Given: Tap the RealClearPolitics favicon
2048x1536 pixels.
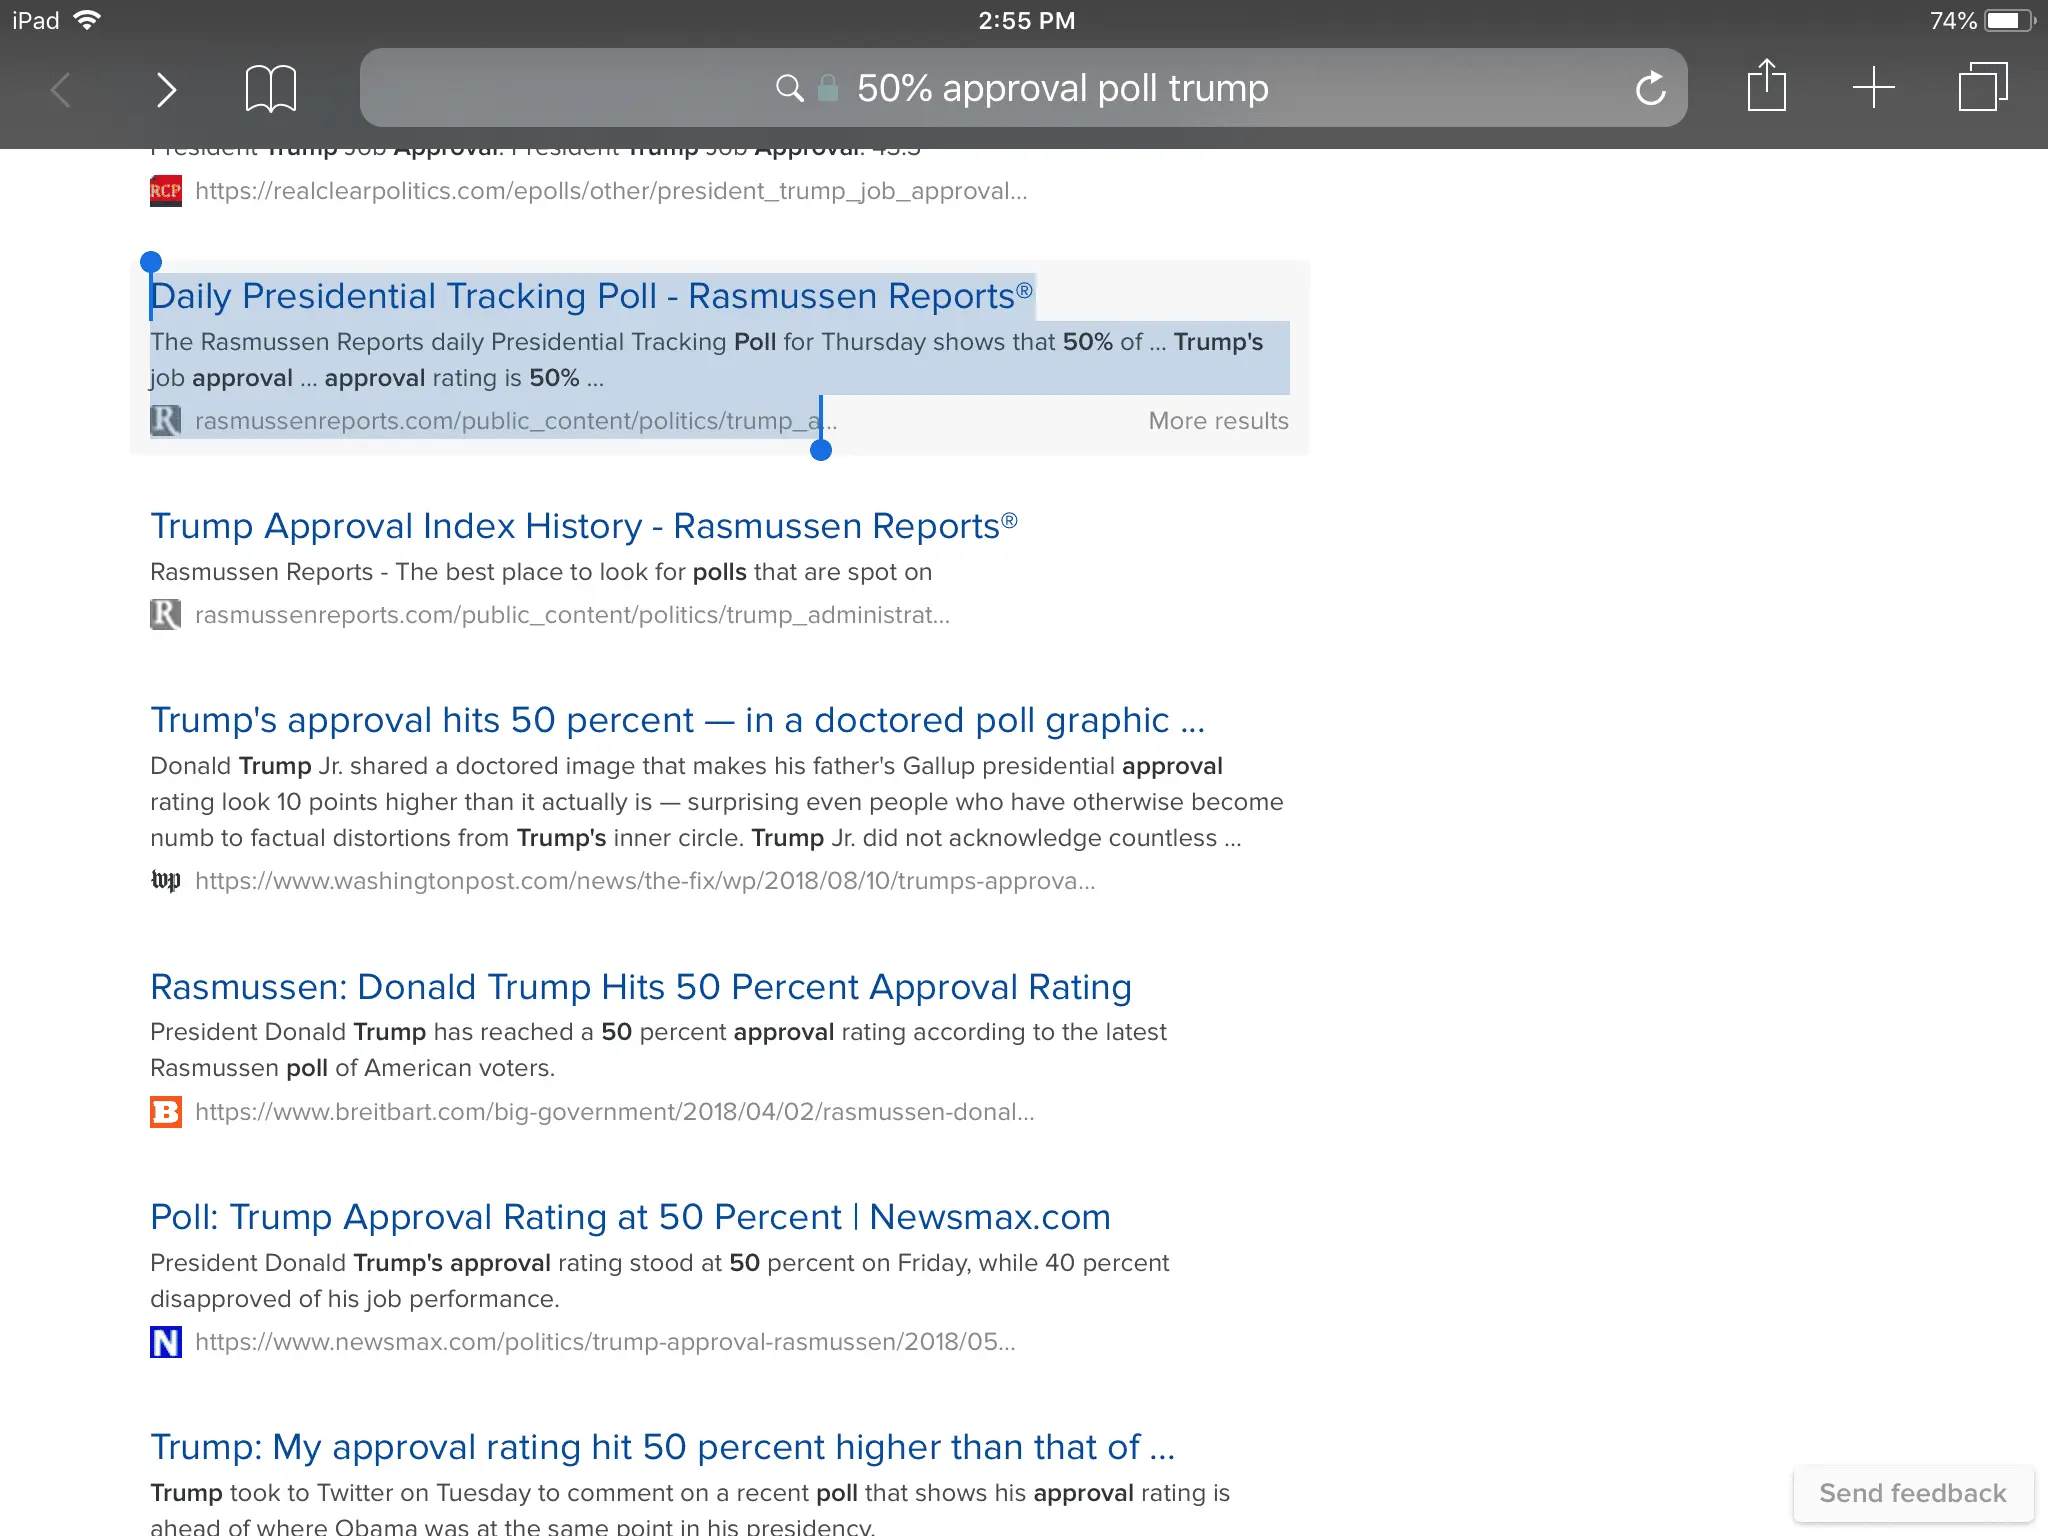Looking at the screenshot, I should click(166, 191).
